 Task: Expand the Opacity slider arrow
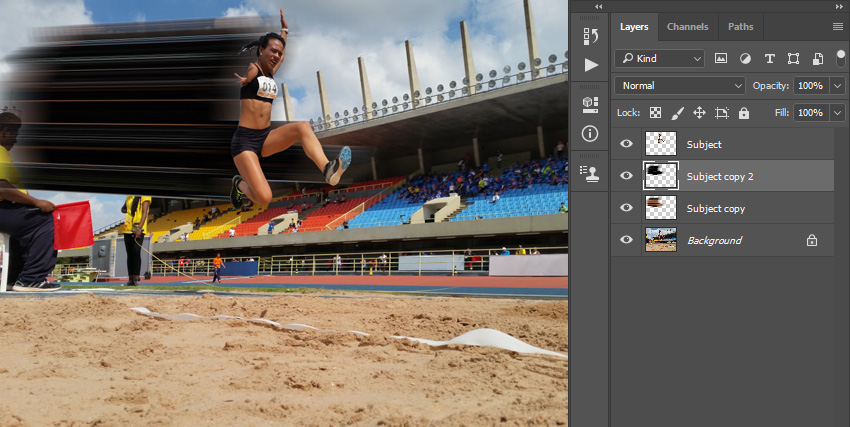point(838,86)
